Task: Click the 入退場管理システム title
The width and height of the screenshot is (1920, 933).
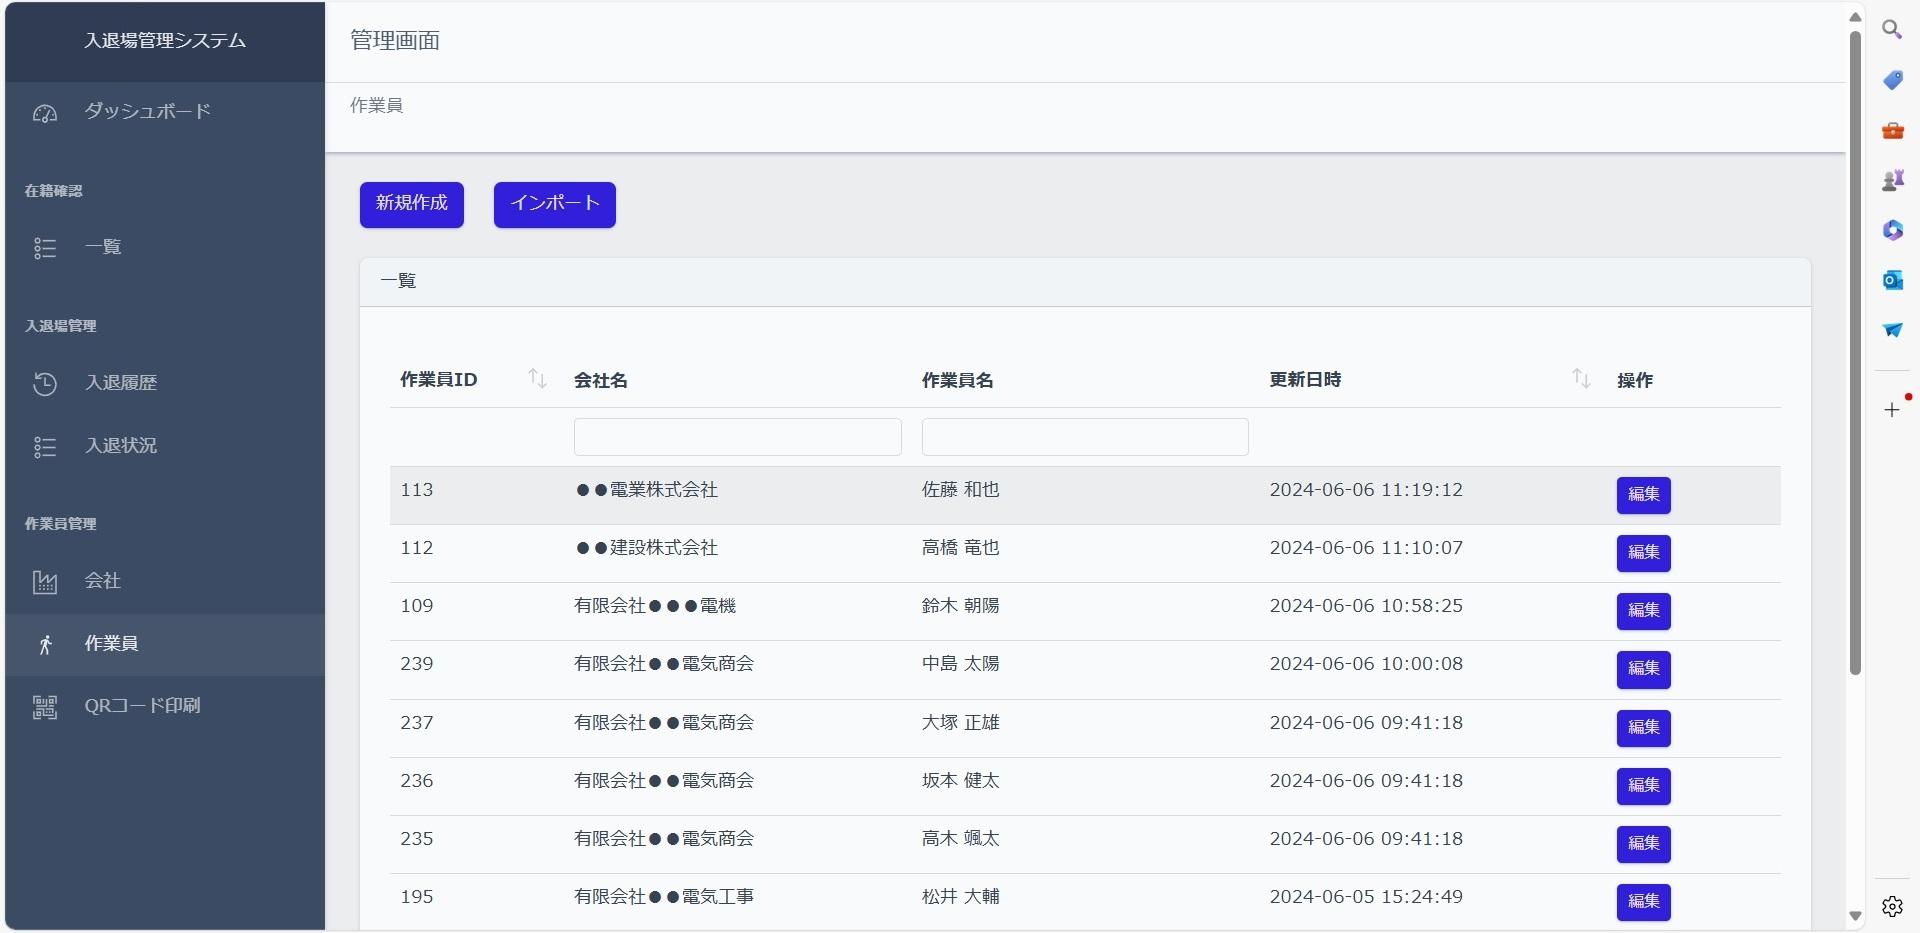Action: point(165,41)
